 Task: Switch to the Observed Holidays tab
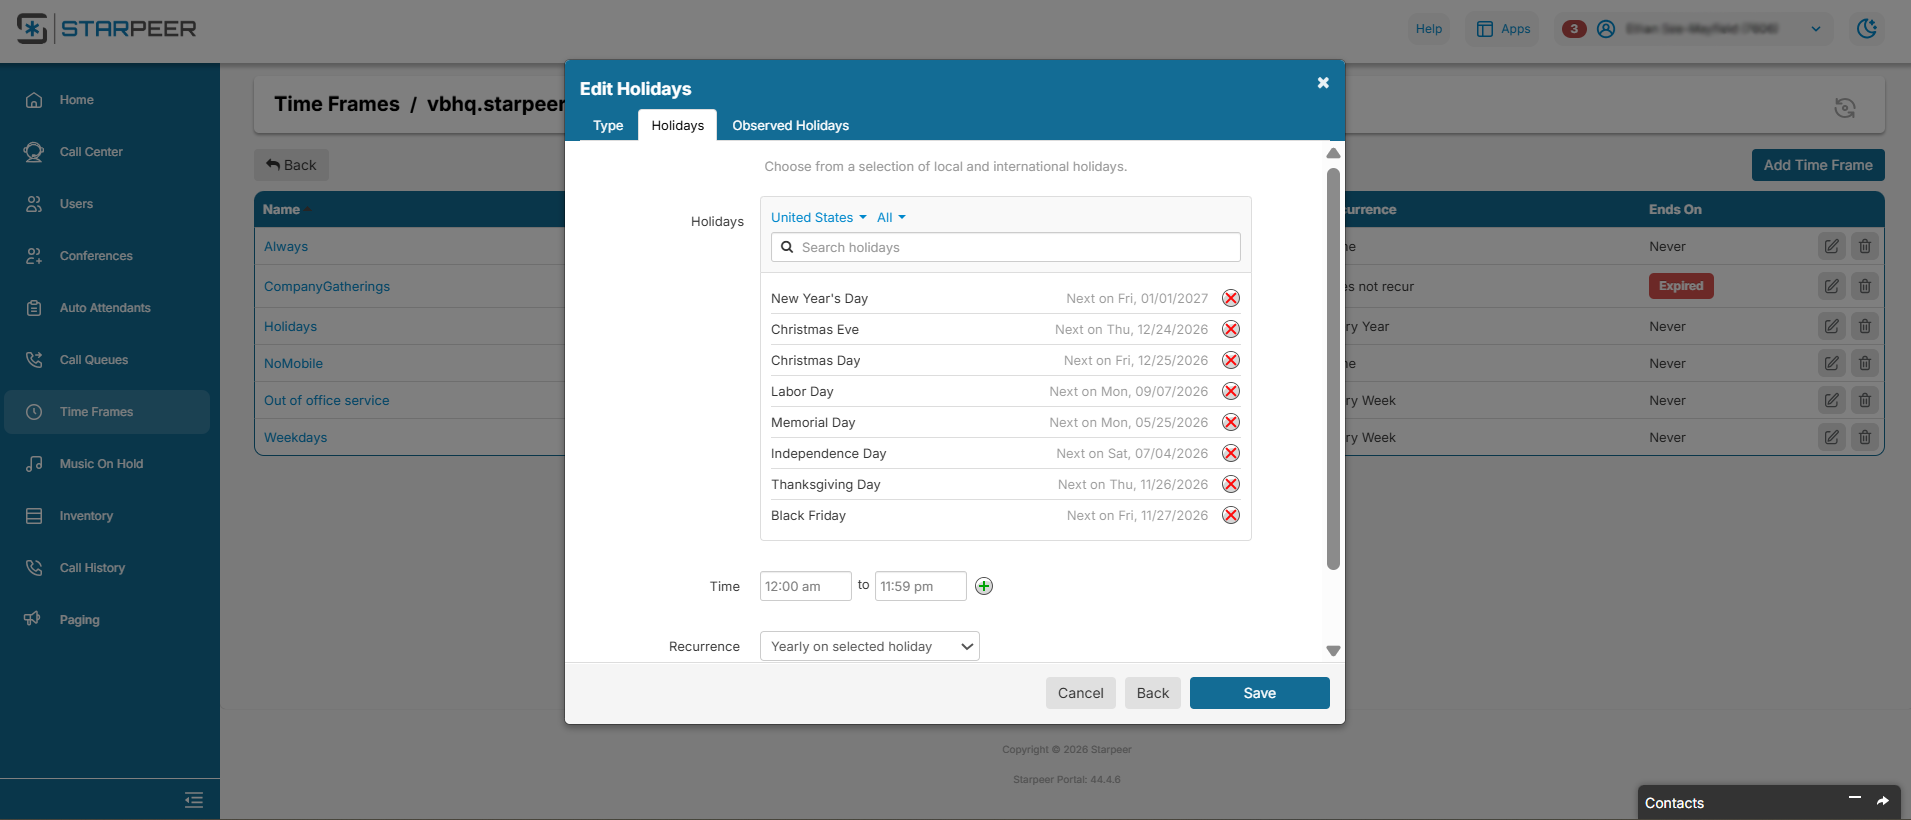pyautogui.click(x=790, y=125)
